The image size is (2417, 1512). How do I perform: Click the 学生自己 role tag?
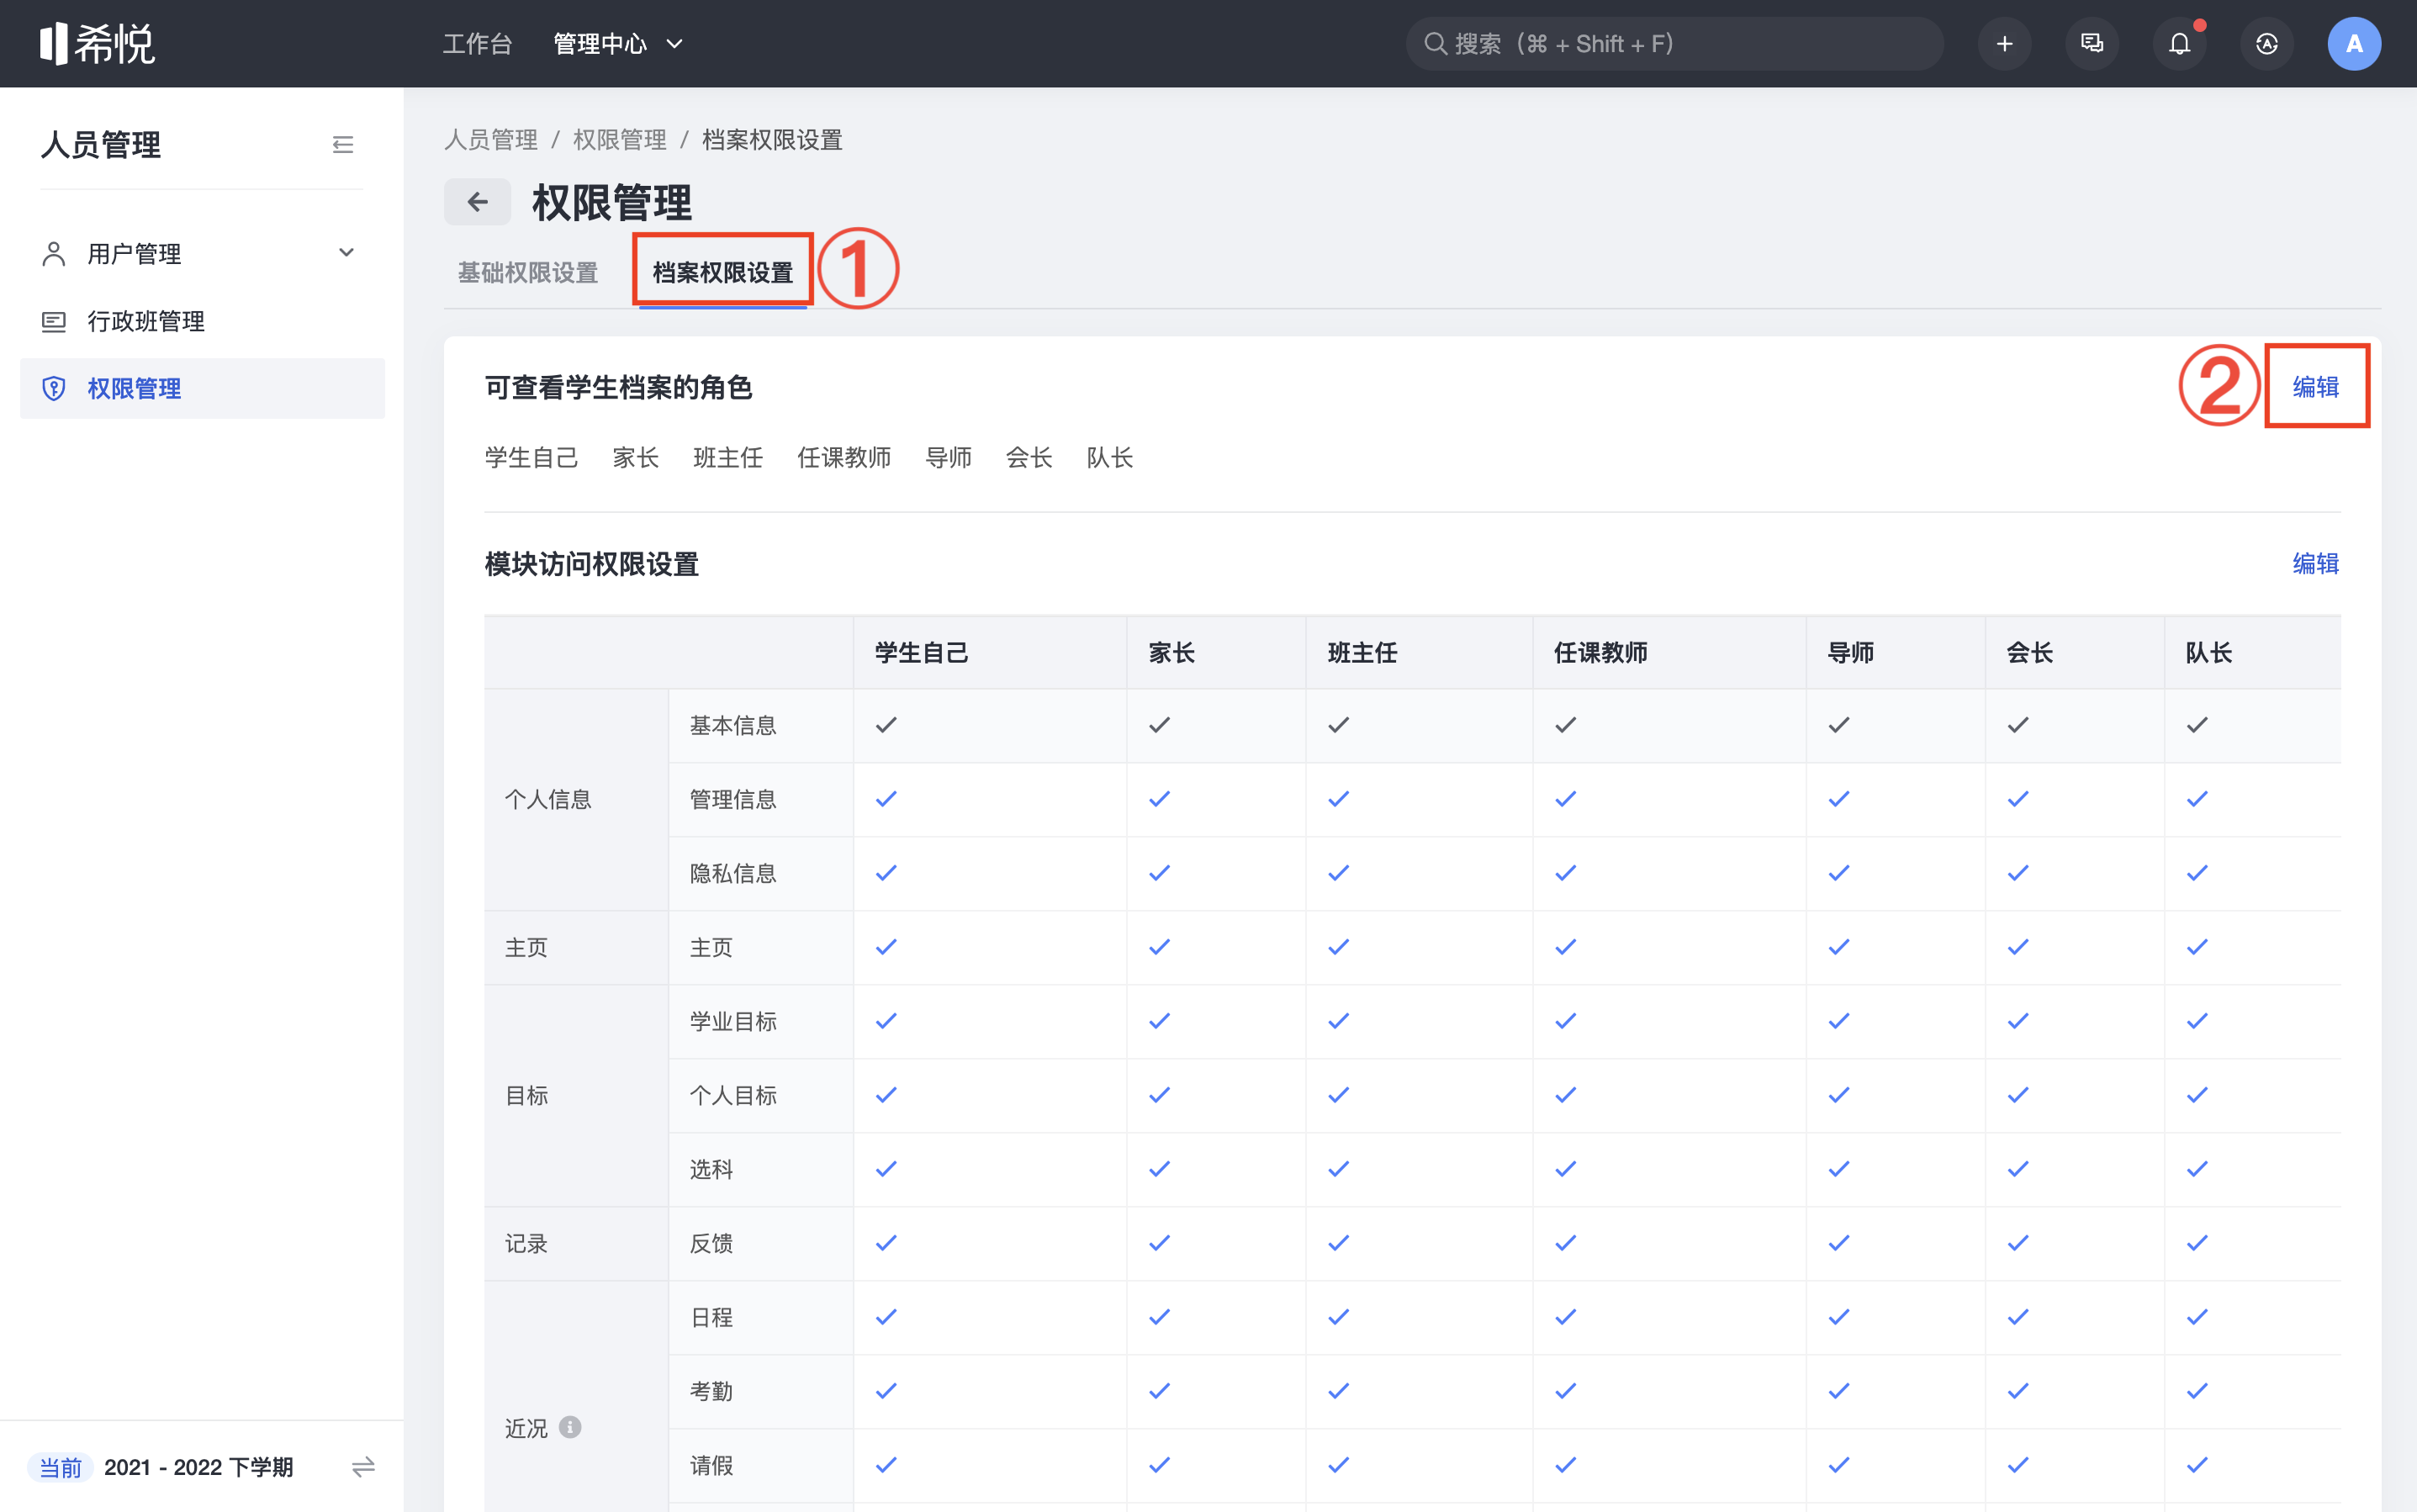click(x=531, y=458)
